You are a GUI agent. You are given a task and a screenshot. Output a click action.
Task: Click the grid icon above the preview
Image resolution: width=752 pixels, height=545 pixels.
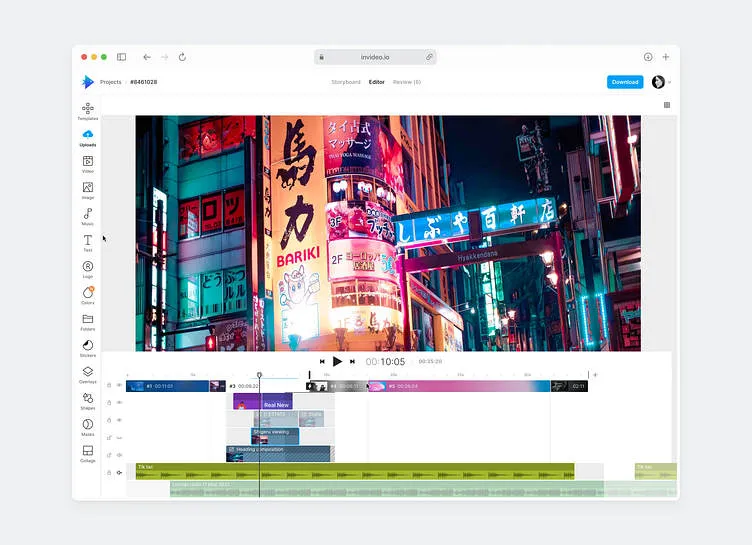pyautogui.click(x=667, y=105)
